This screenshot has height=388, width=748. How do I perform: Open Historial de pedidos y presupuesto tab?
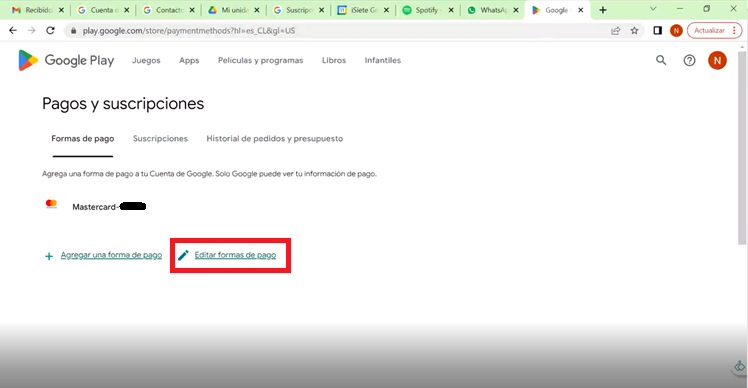(x=275, y=139)
